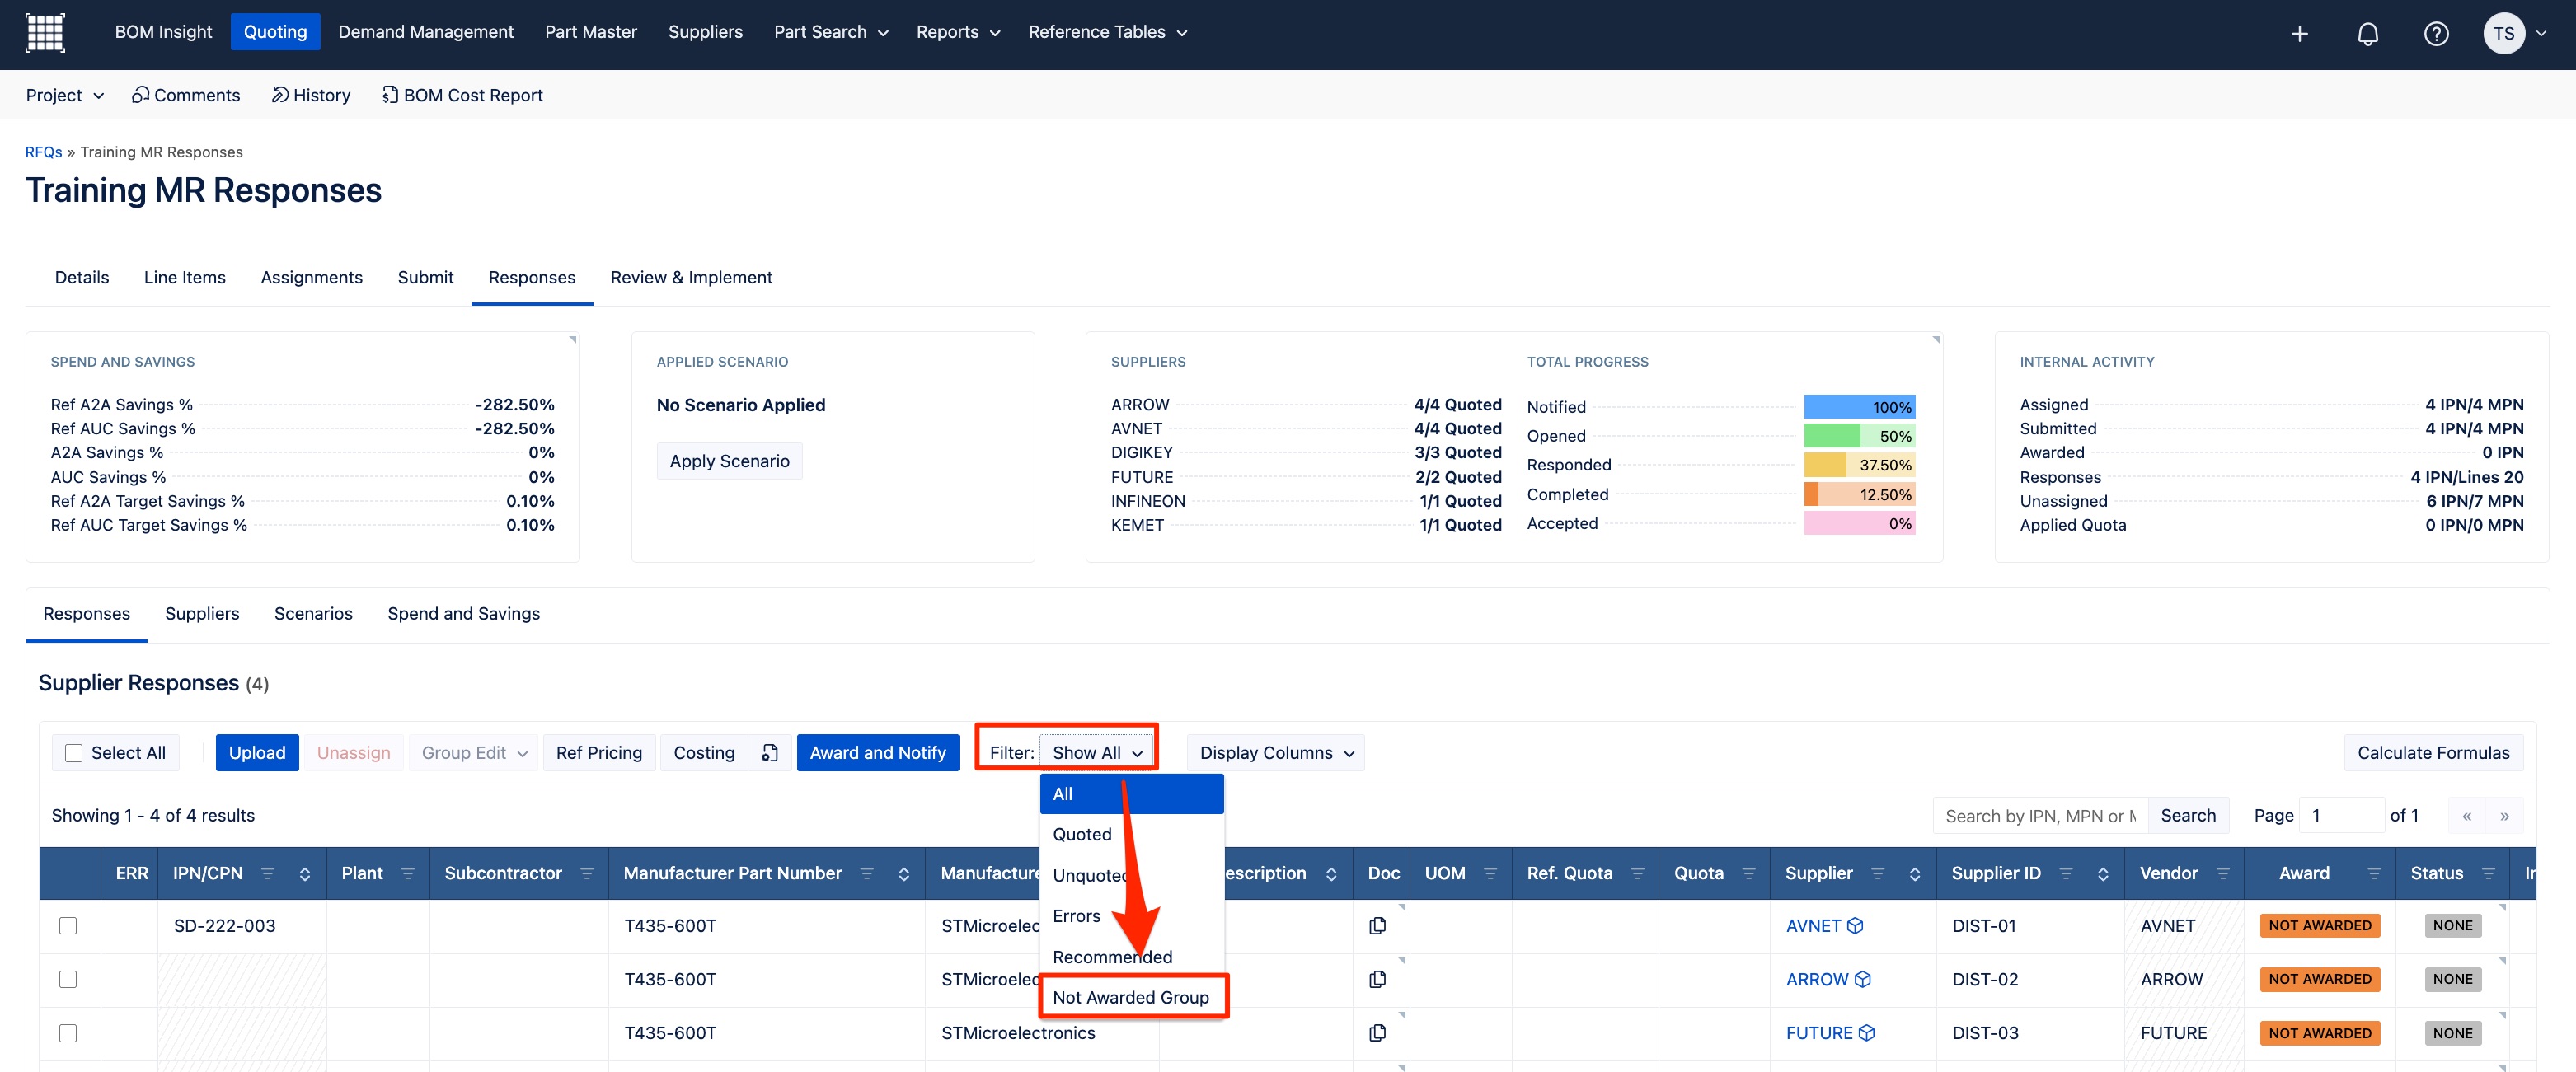Click Calculate Formulas button

click(2433, 753)
